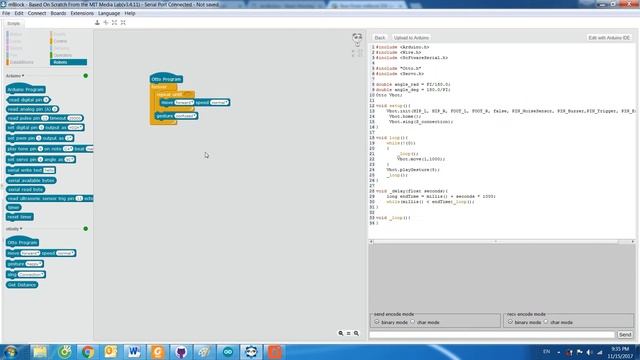This screenshot has width=640, height=360.
Task: Open the Extensions menu
Action: coord(82,13)
